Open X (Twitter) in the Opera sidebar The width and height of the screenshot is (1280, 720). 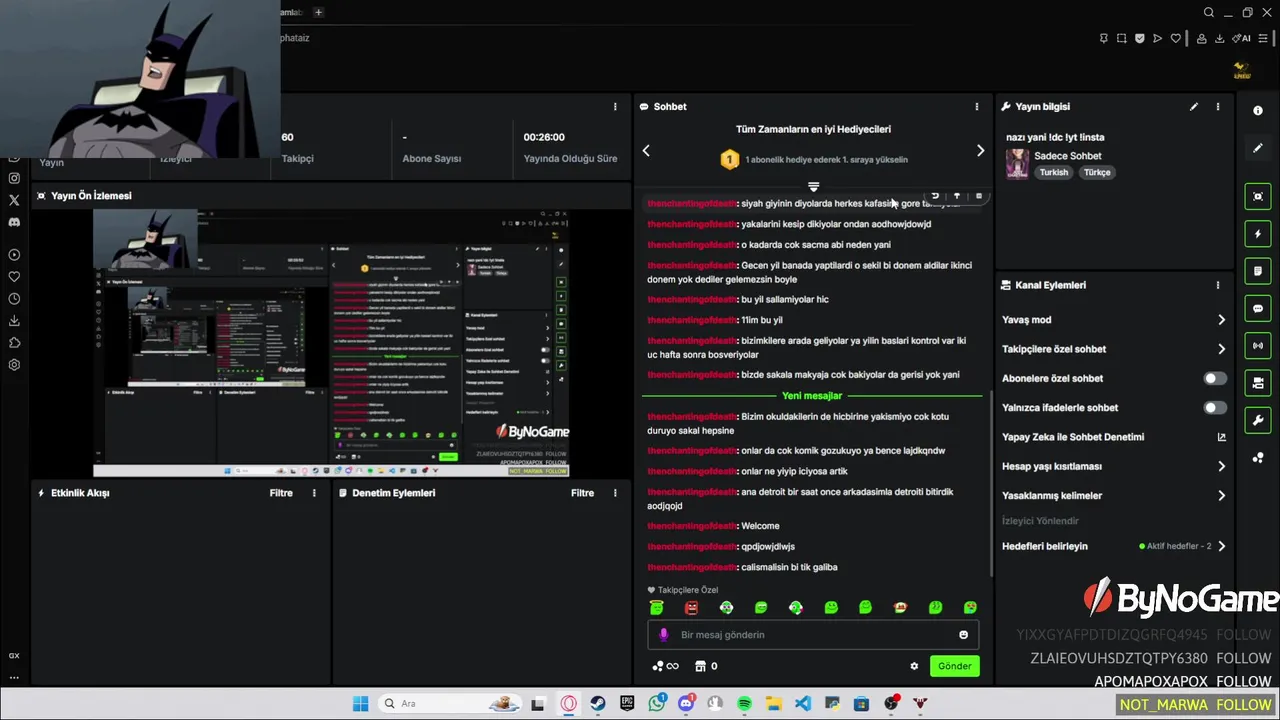(14, 200)
